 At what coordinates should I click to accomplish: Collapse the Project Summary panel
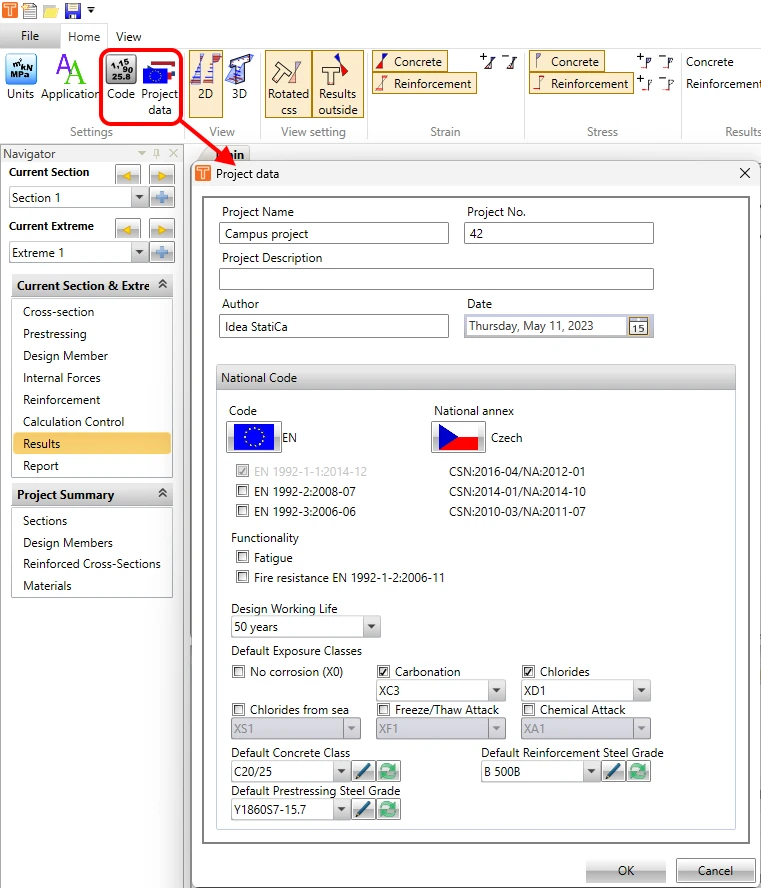[x=163, y=494]
